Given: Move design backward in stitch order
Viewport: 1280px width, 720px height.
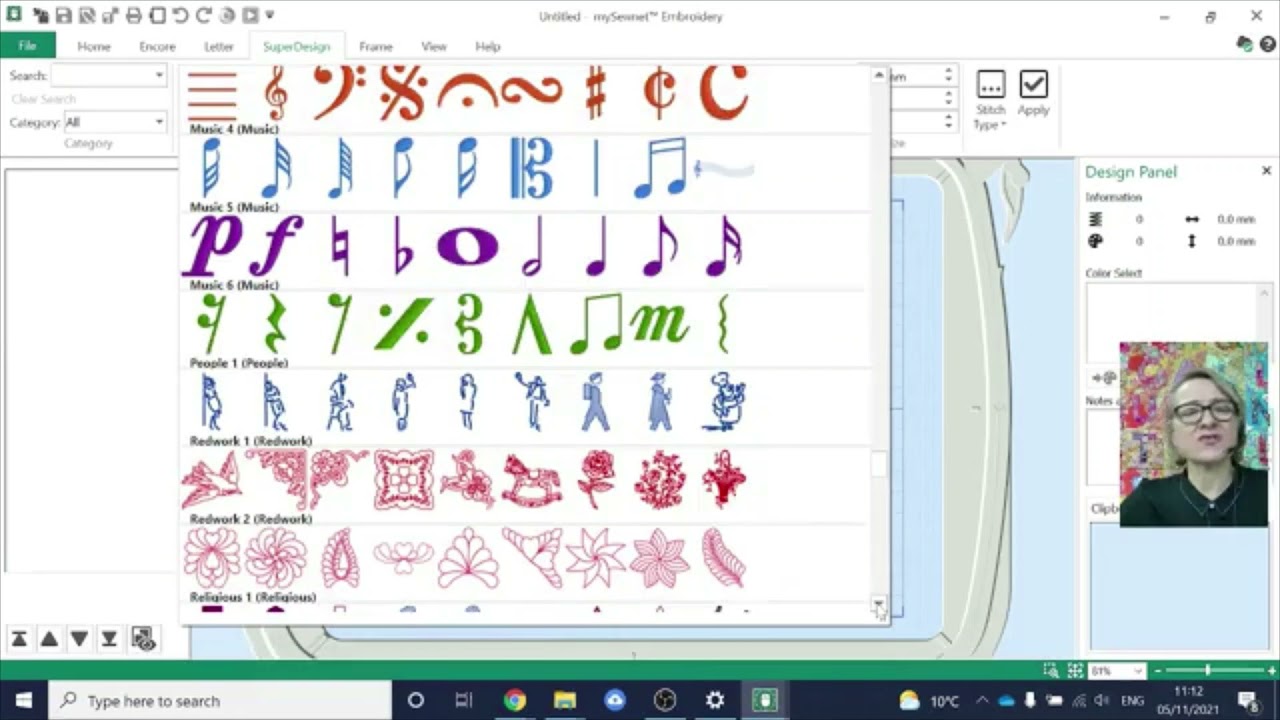Looking at the screenshot, I should (x=49, y=639).
